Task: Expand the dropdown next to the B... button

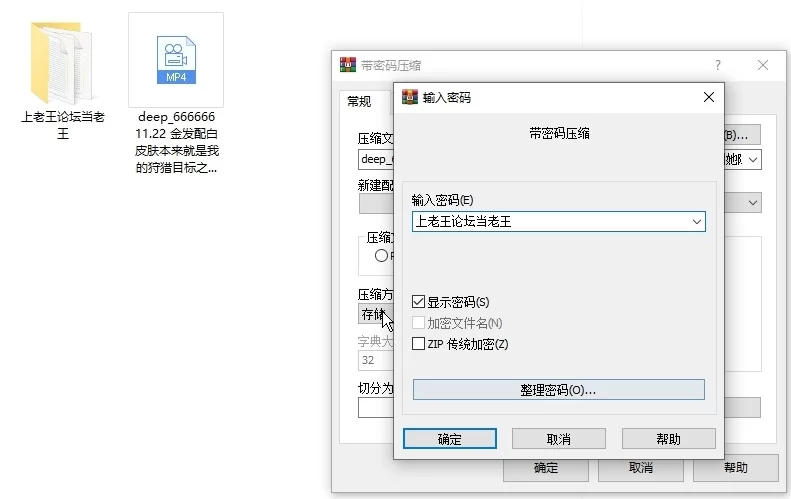Action: coord(753,160)
